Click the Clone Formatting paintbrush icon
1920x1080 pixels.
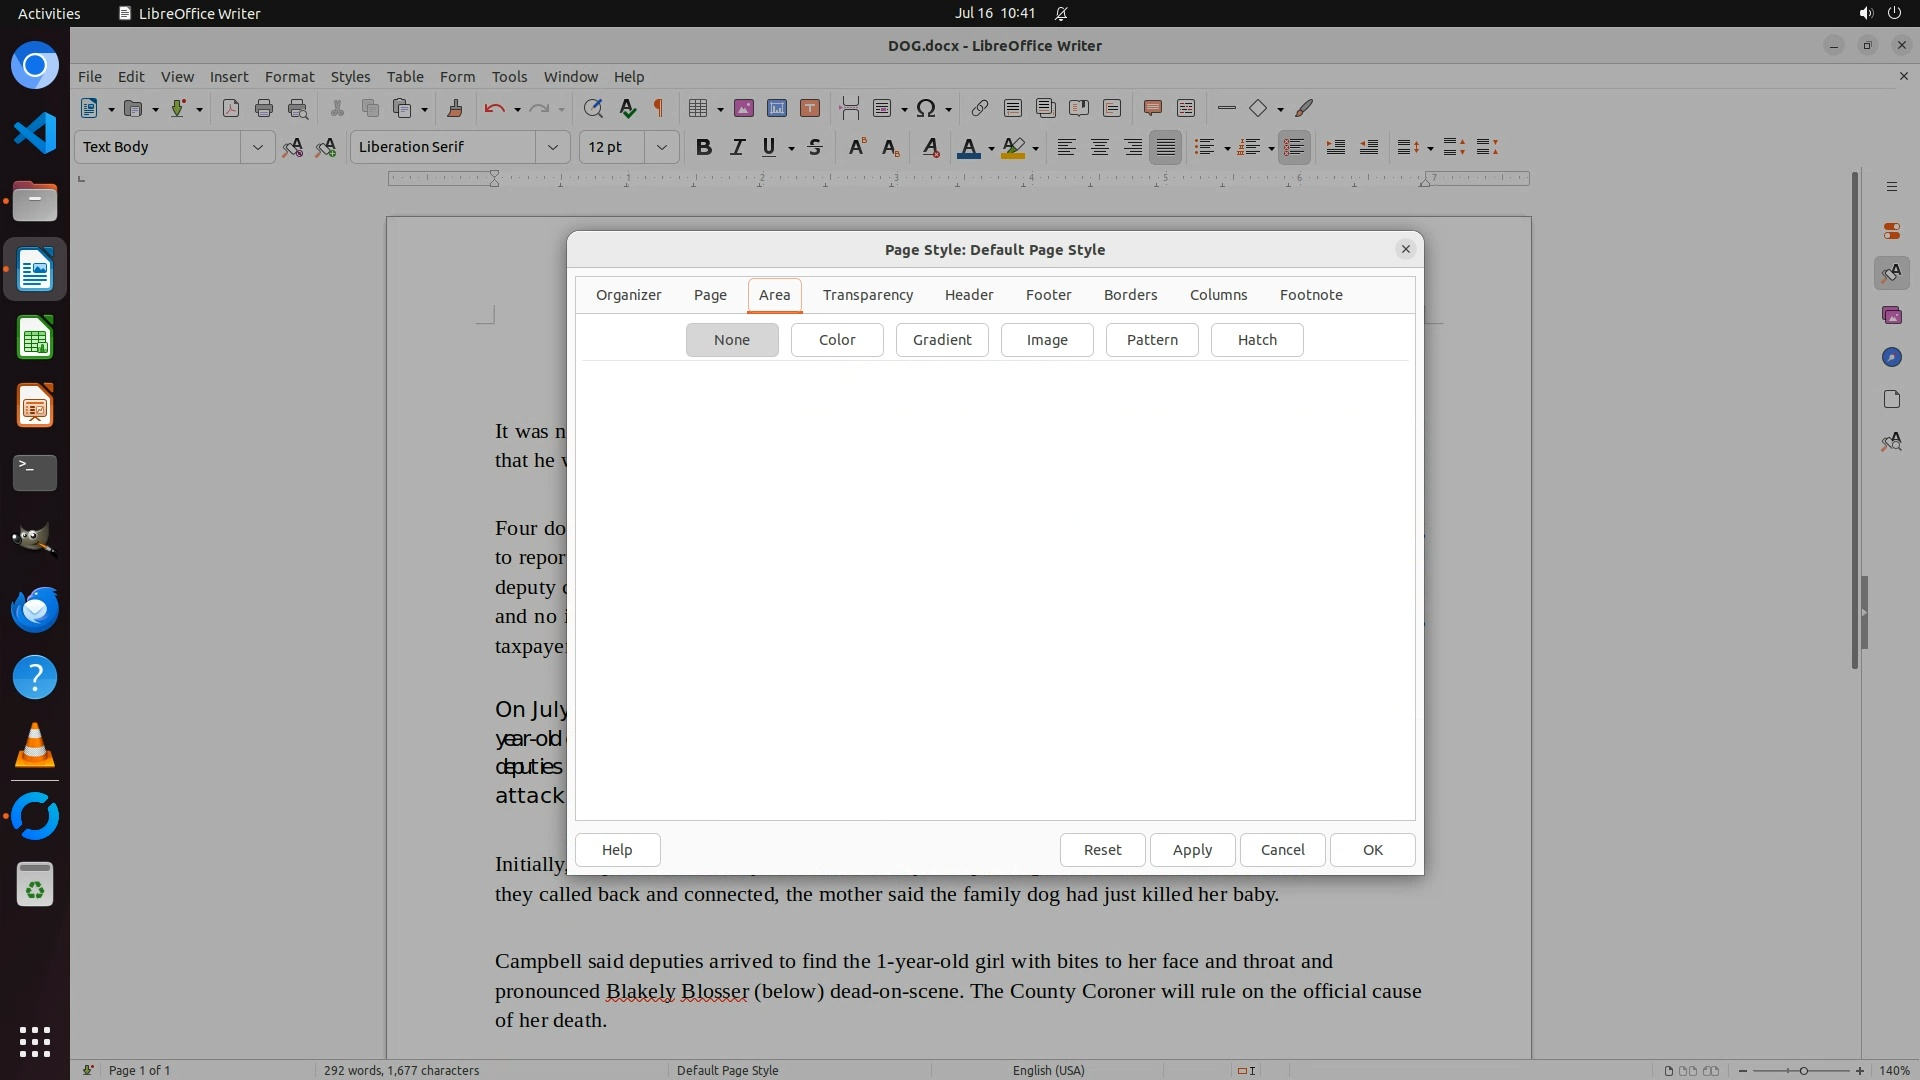coord(455,108)
